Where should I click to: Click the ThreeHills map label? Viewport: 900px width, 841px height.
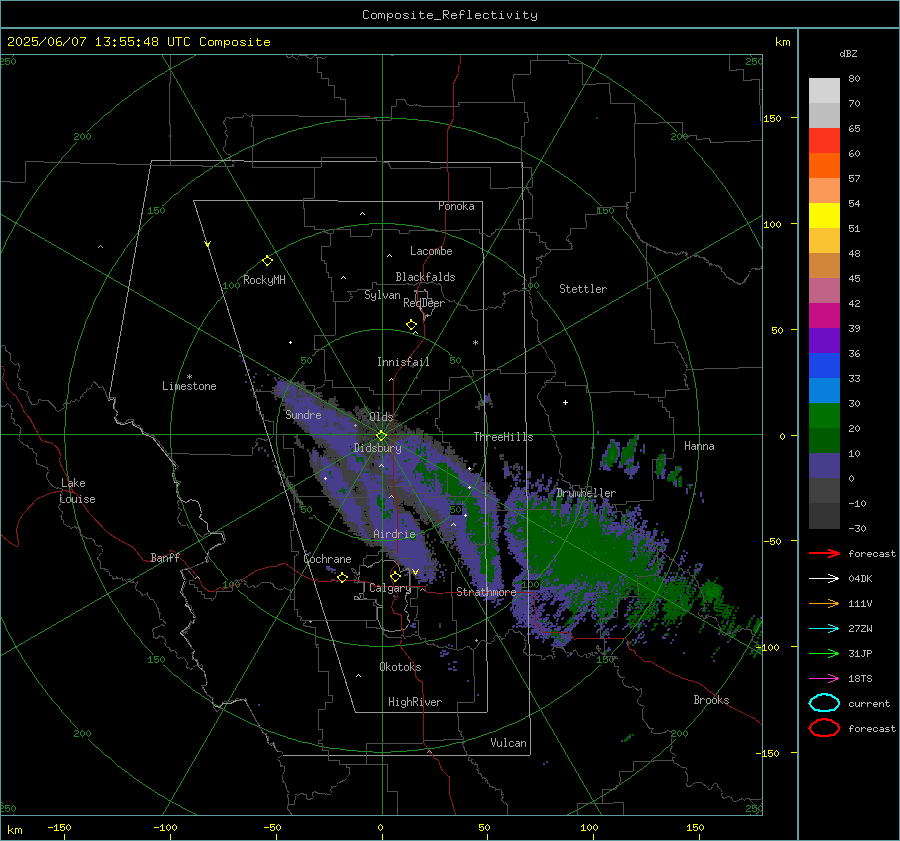point(503,437)
